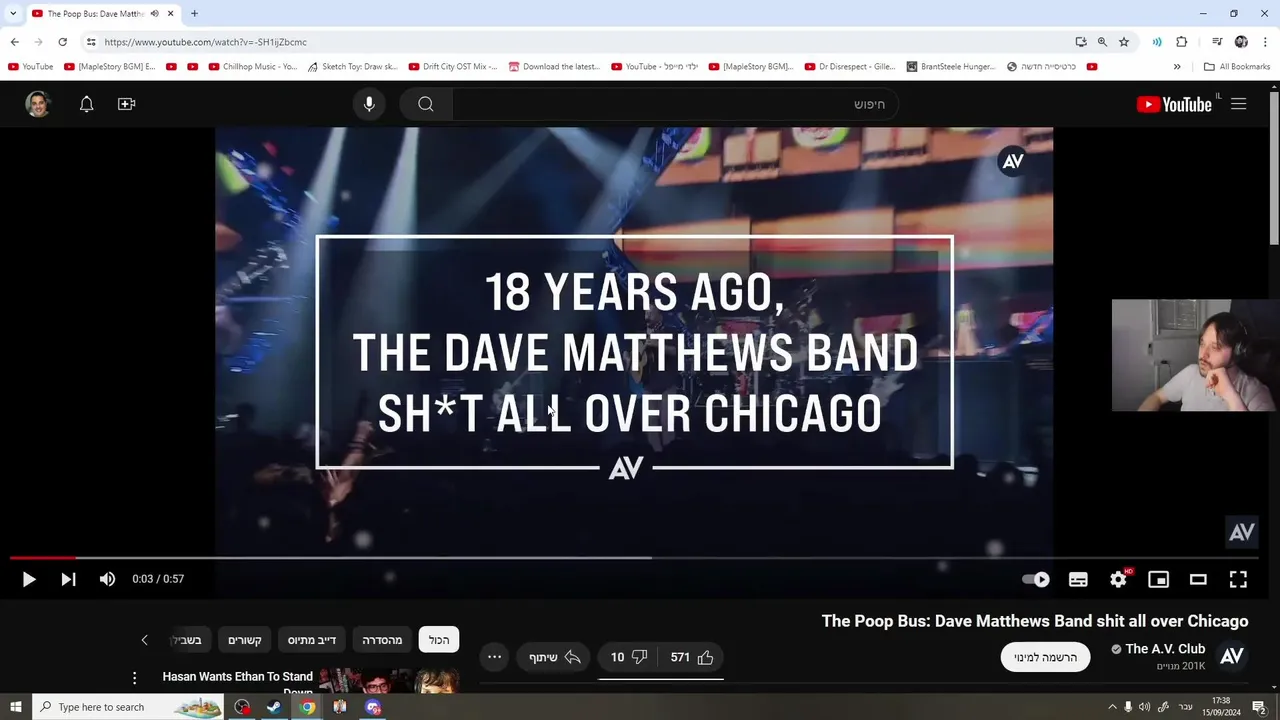Image resolution: width=1280 pixels, height=720 pixels.
Task: Turn on subtitles/captions icon
Action: pyautogui.click(x=1078, y=579)
